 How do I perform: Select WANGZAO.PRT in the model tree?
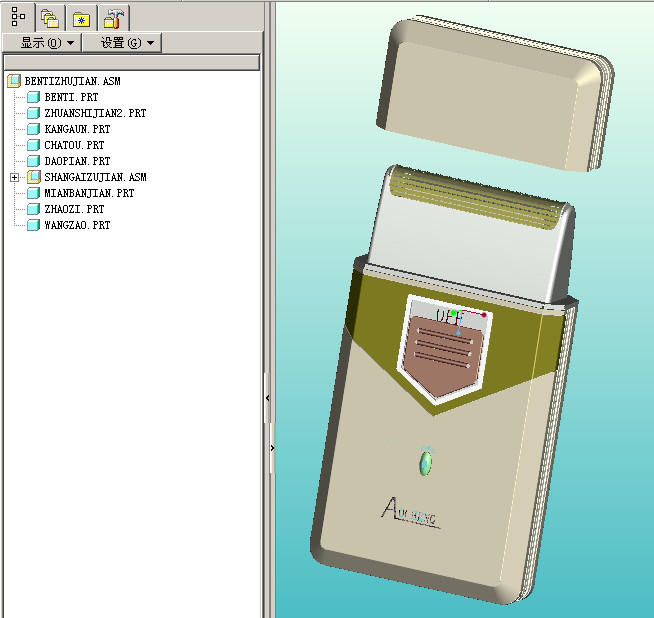77,225
